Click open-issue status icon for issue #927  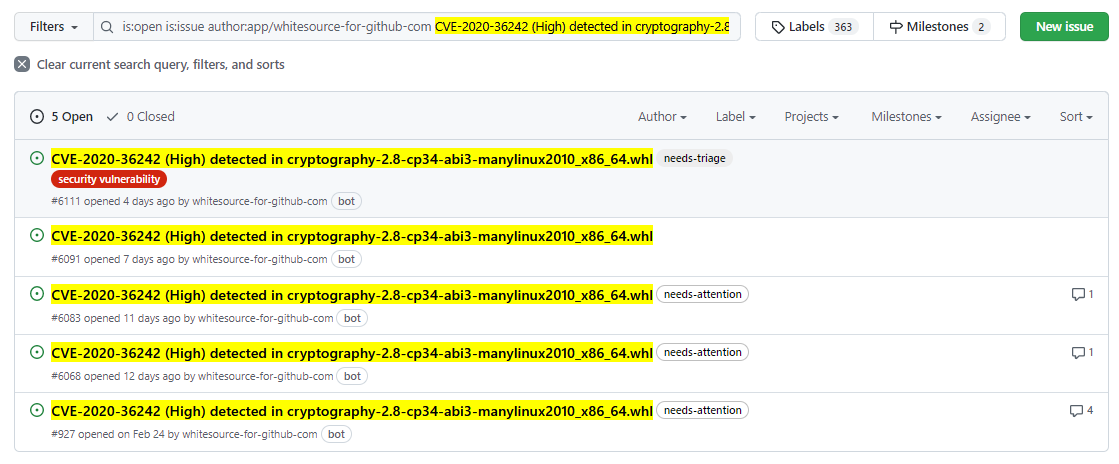(x=37, y=410)
